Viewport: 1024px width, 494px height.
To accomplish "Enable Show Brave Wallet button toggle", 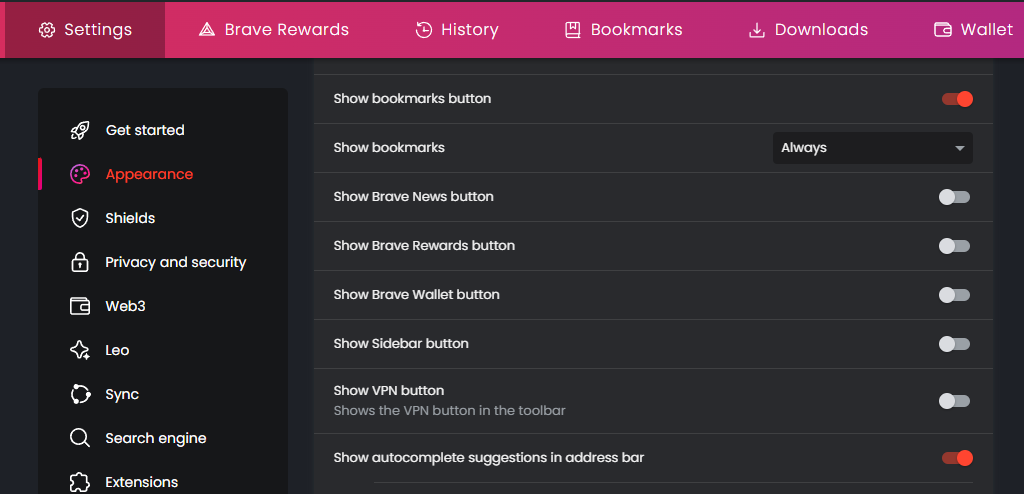I will click(x=954, y=295).
